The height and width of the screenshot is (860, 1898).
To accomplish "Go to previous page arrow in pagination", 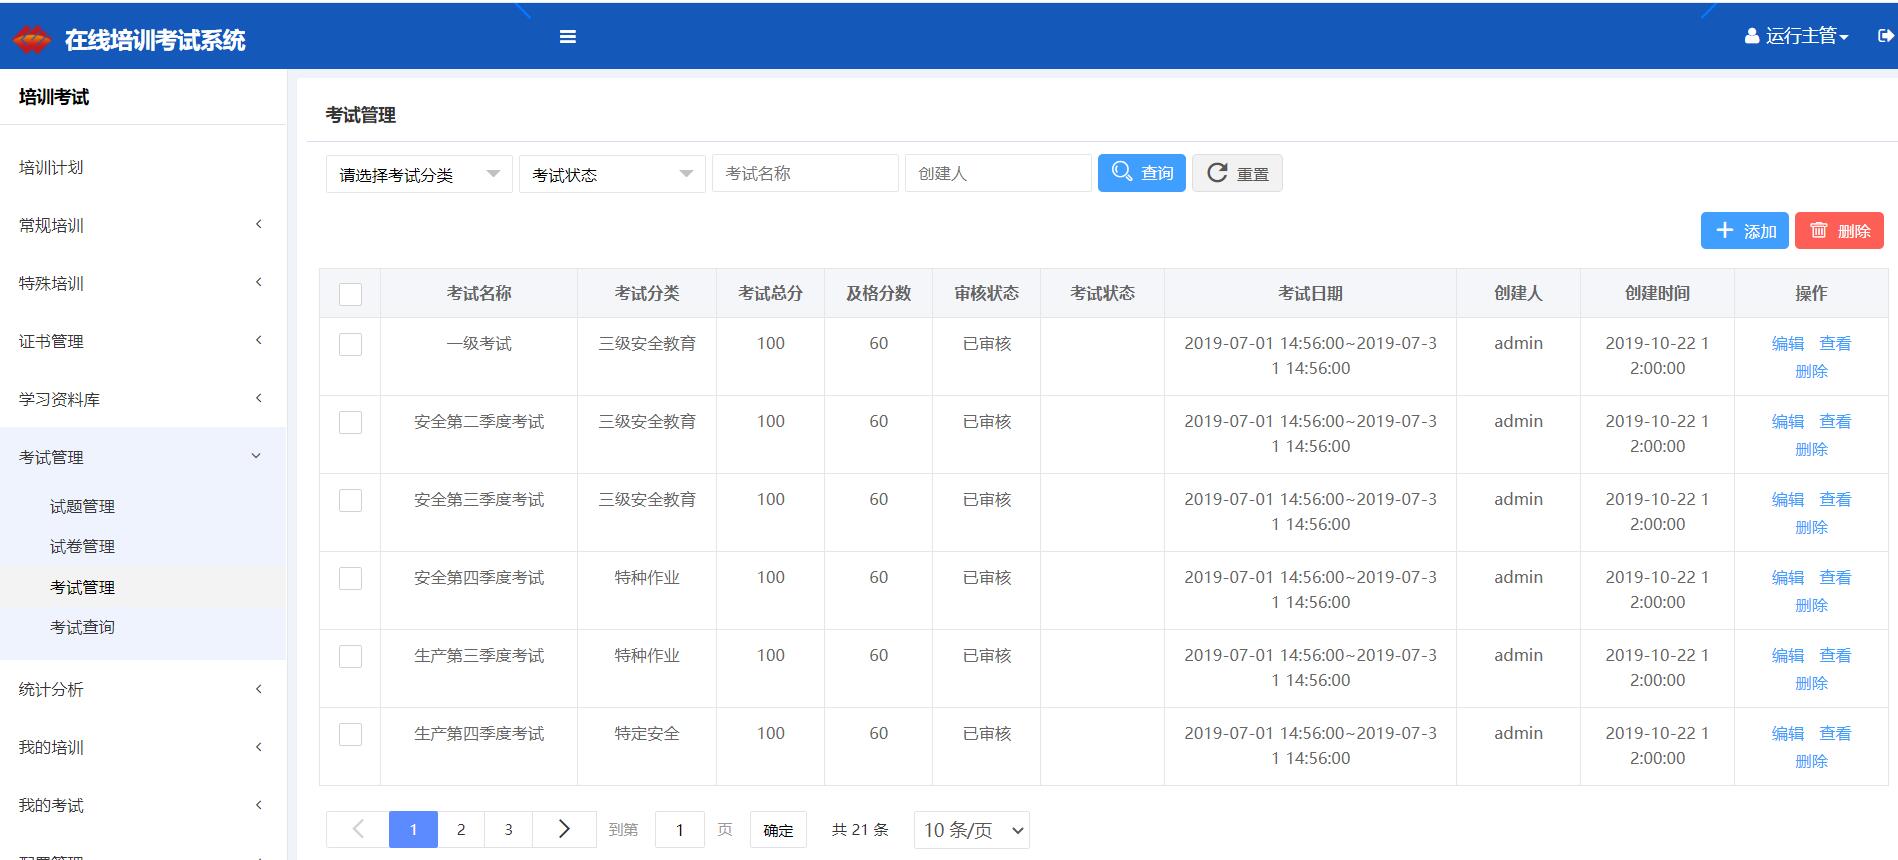I will (x=358, y=829).
